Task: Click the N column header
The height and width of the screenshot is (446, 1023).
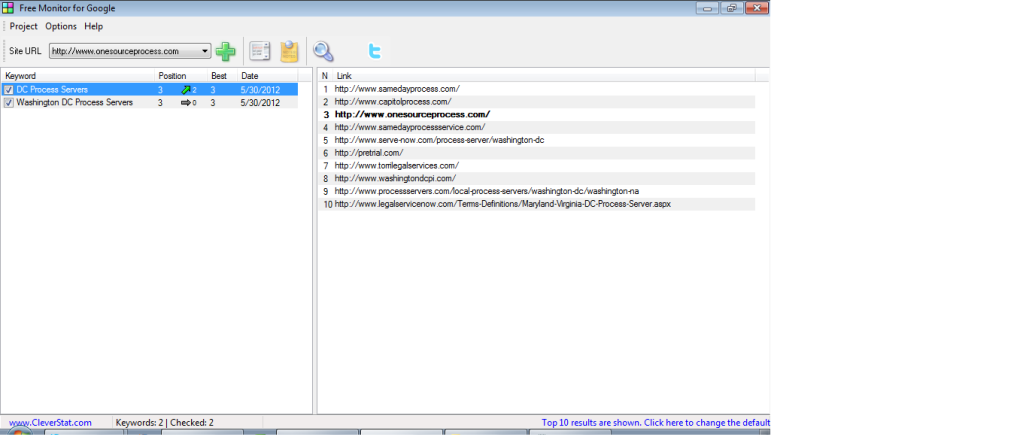Action: click(x=326, y=76)
